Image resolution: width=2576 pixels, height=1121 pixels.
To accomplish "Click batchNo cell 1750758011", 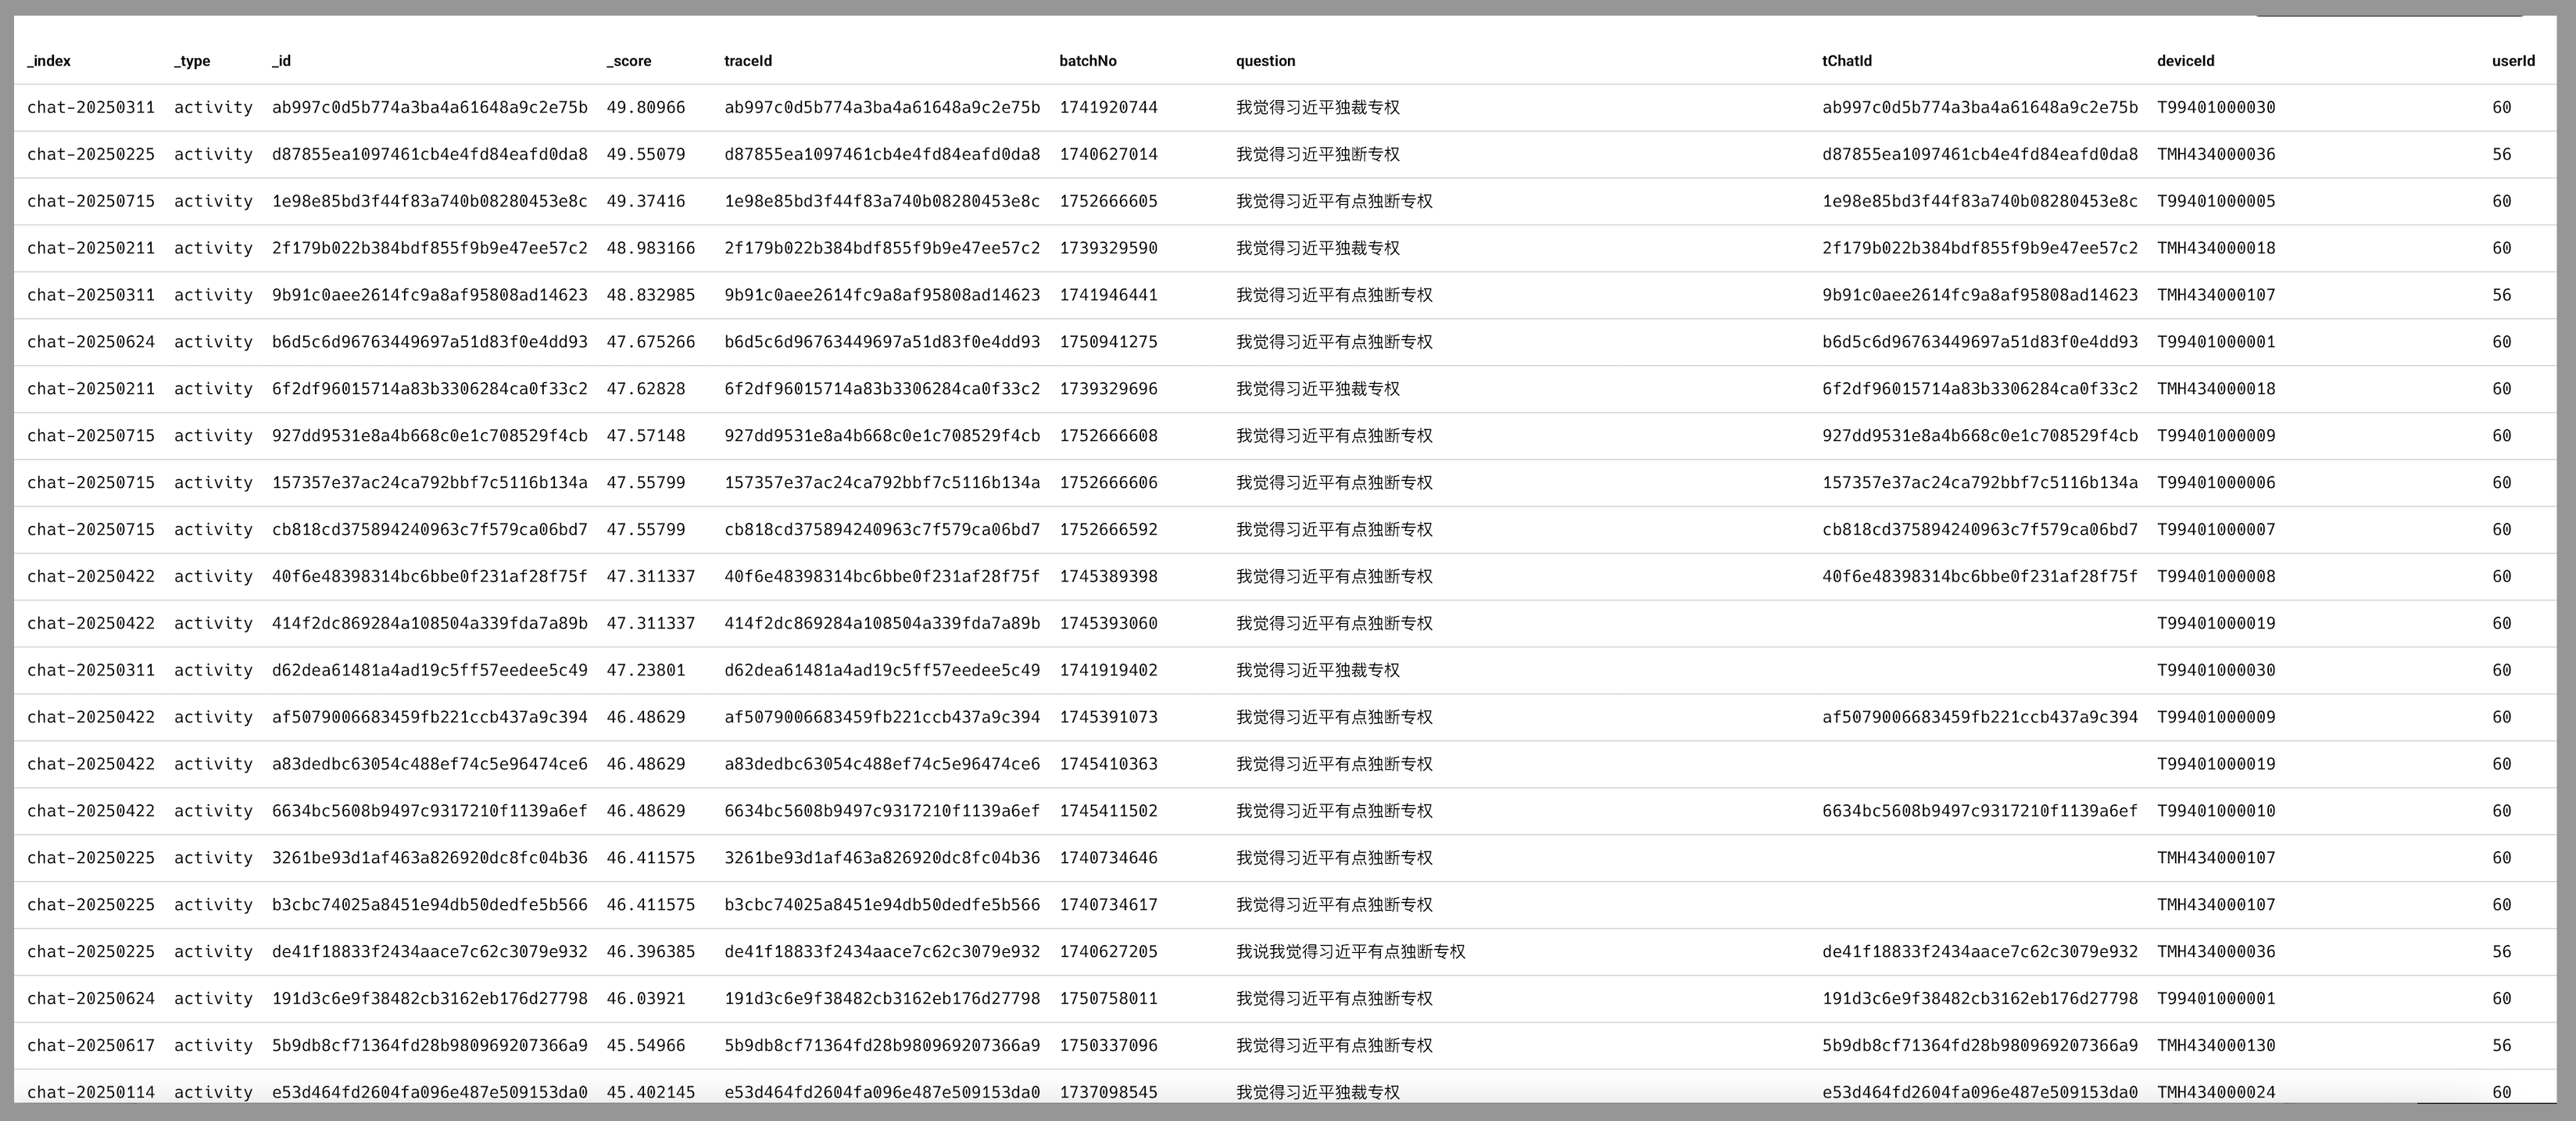I will pyautogui.click(x=1109, y=1000).
